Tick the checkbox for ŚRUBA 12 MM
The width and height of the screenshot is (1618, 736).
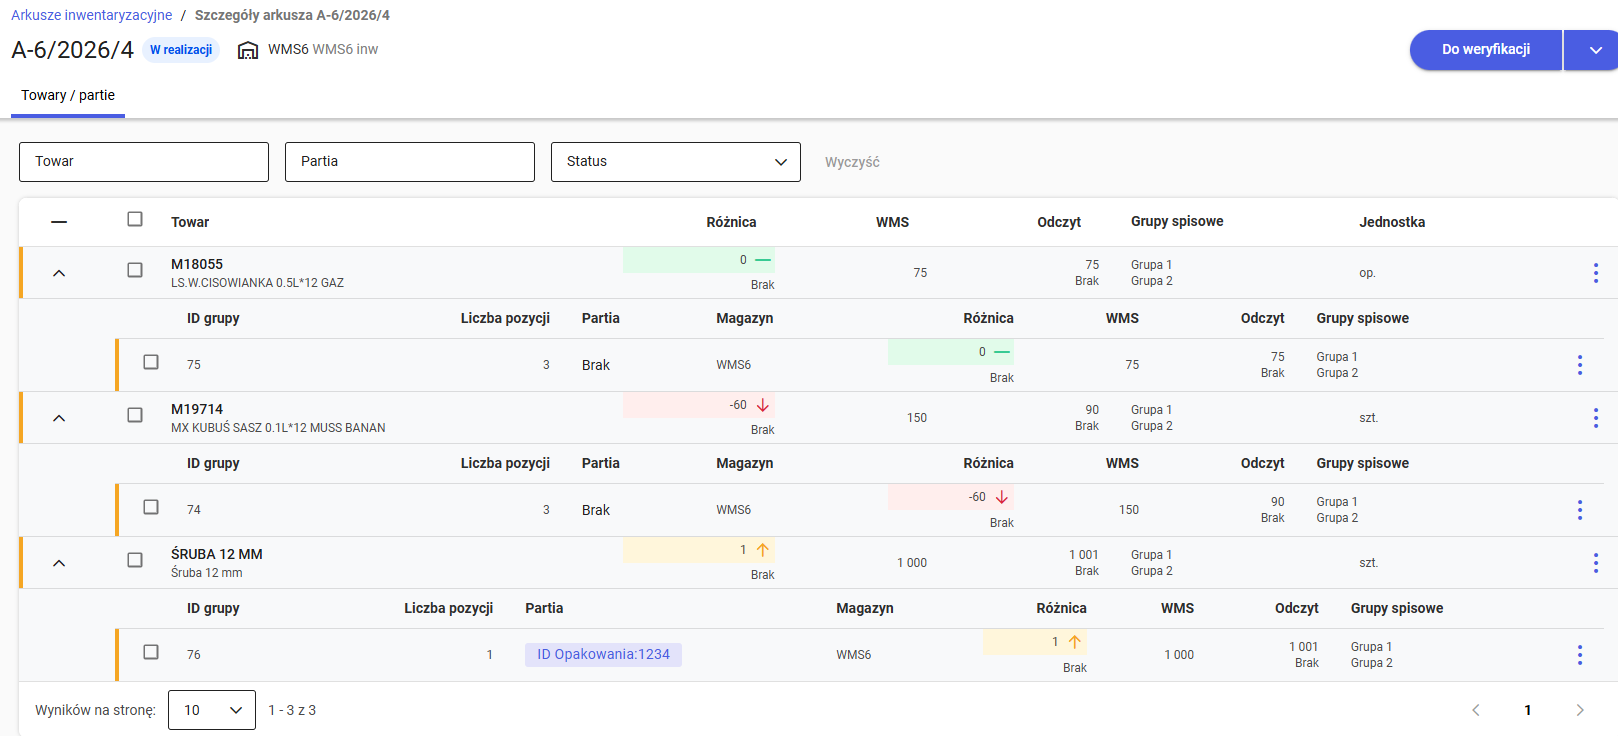tap(135, 560)
